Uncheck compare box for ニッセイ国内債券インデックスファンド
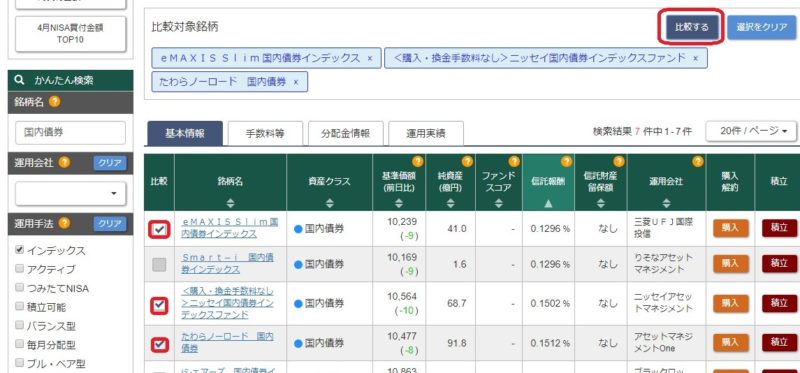 tap(160, 305)
